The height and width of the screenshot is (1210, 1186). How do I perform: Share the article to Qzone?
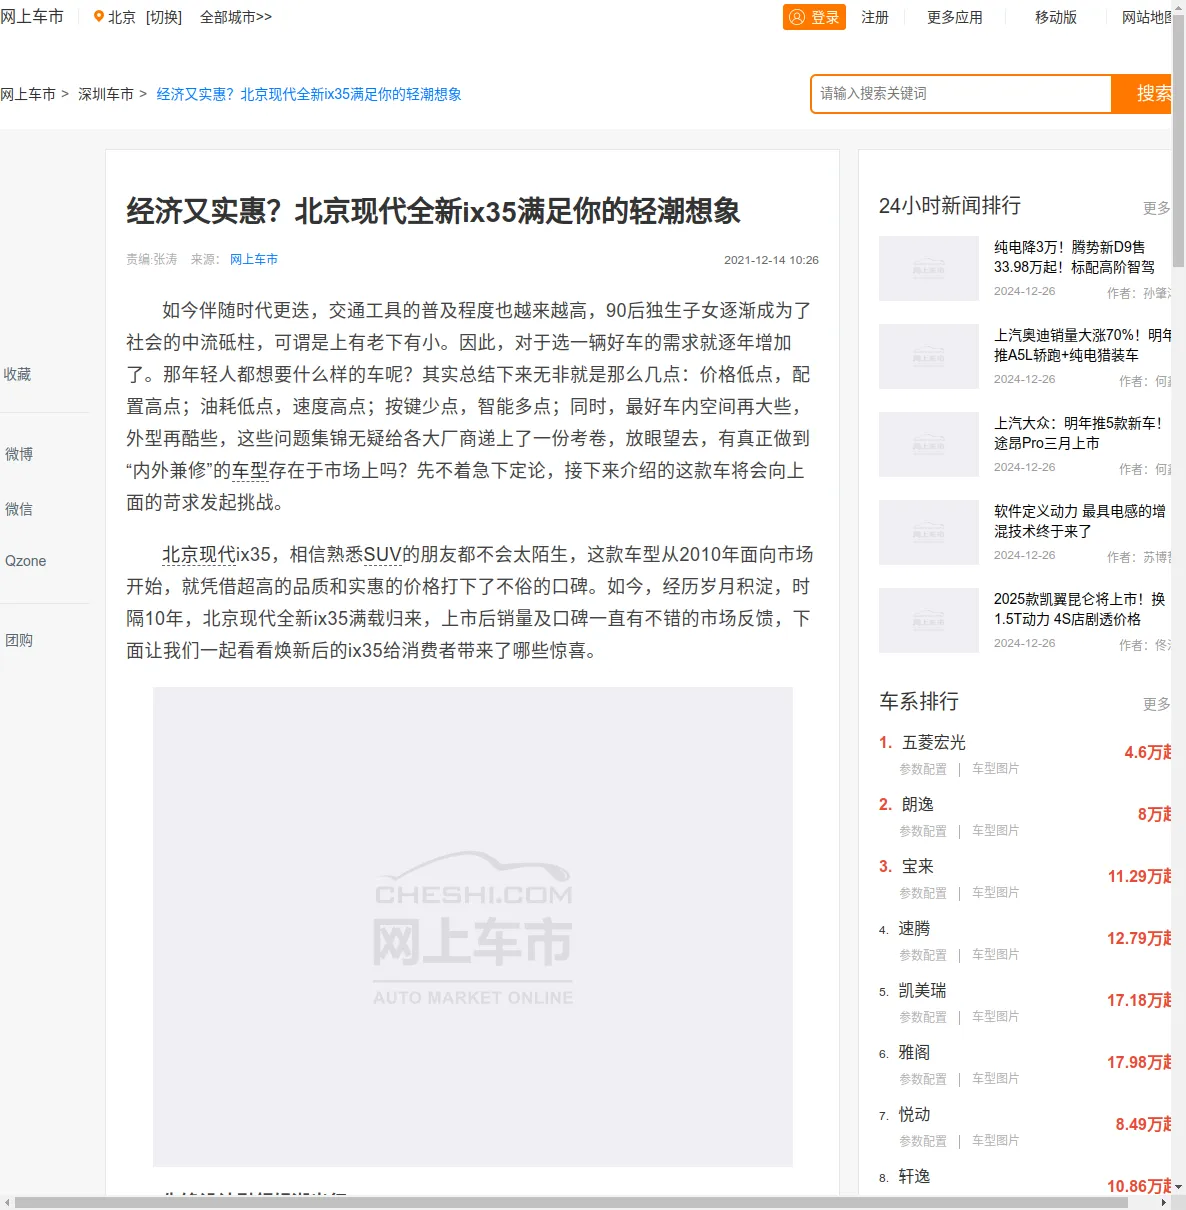pos(26,561)
